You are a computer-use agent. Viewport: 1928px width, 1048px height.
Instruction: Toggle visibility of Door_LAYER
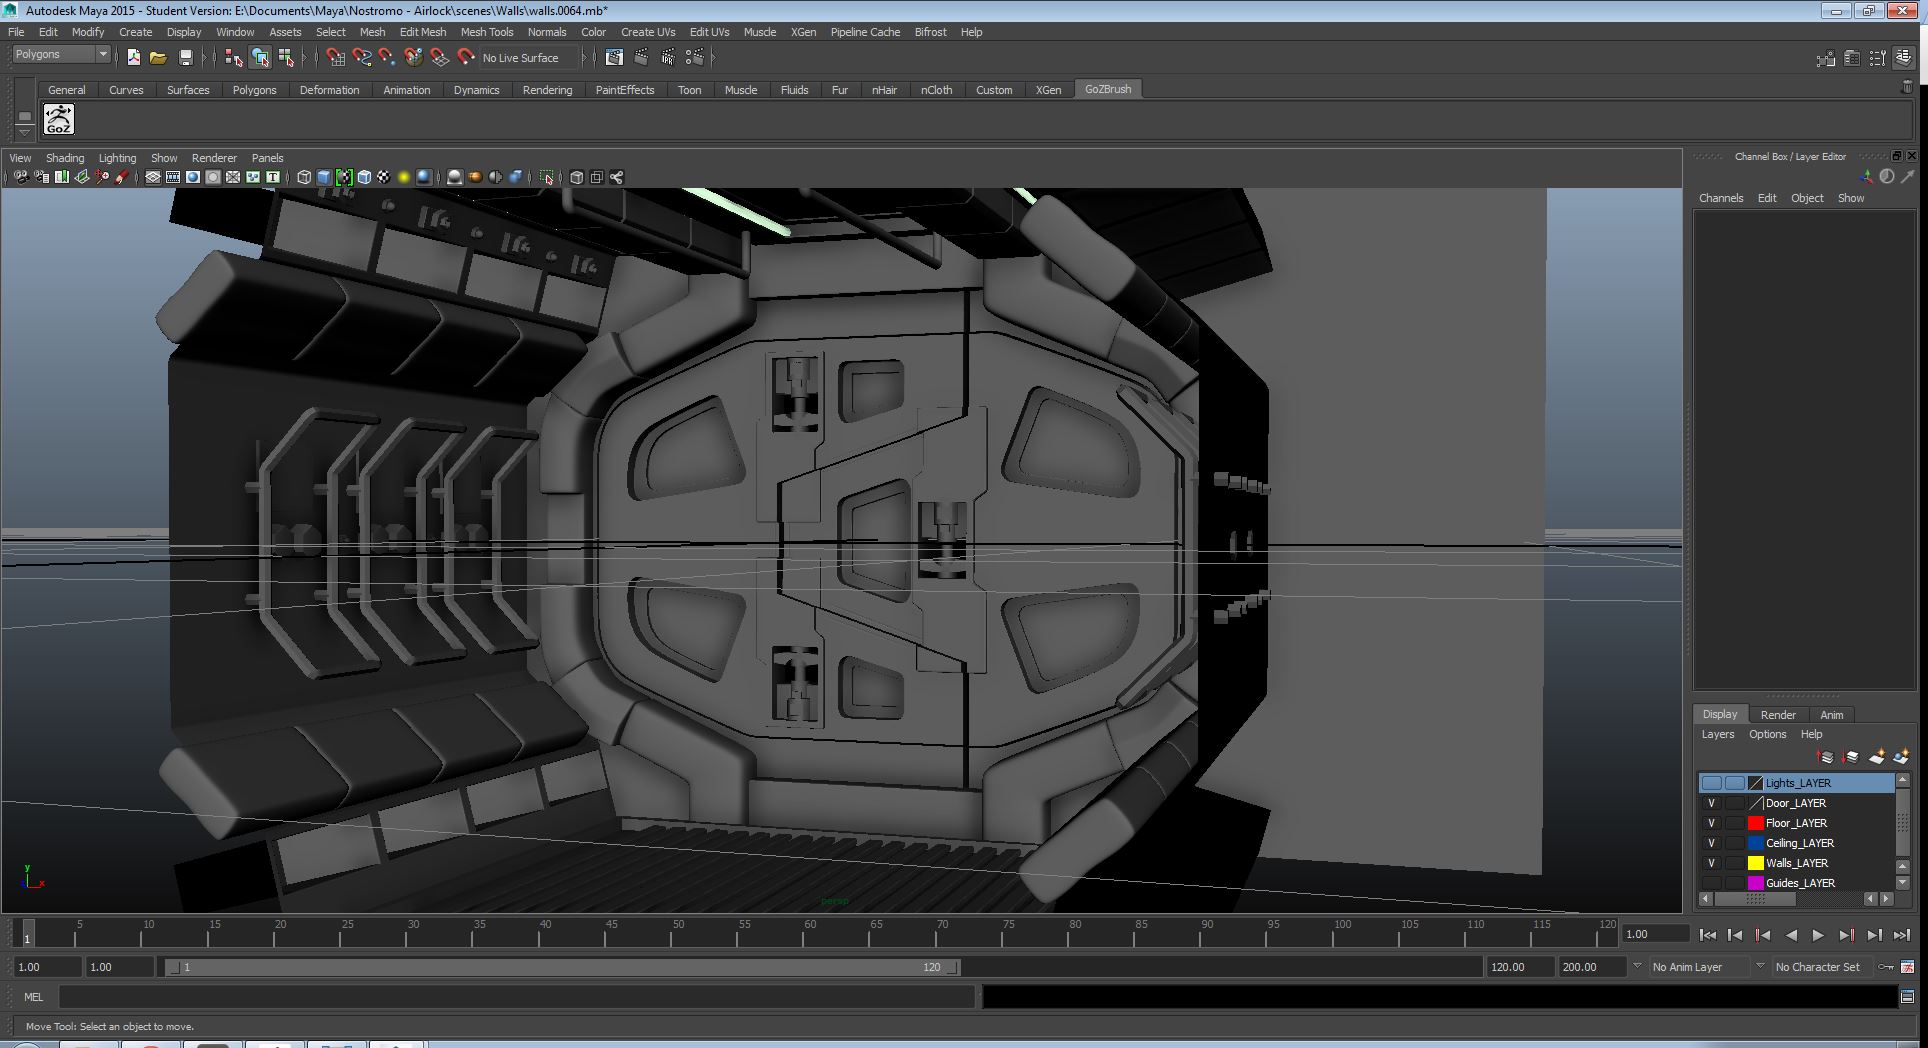pos(1711,803)
